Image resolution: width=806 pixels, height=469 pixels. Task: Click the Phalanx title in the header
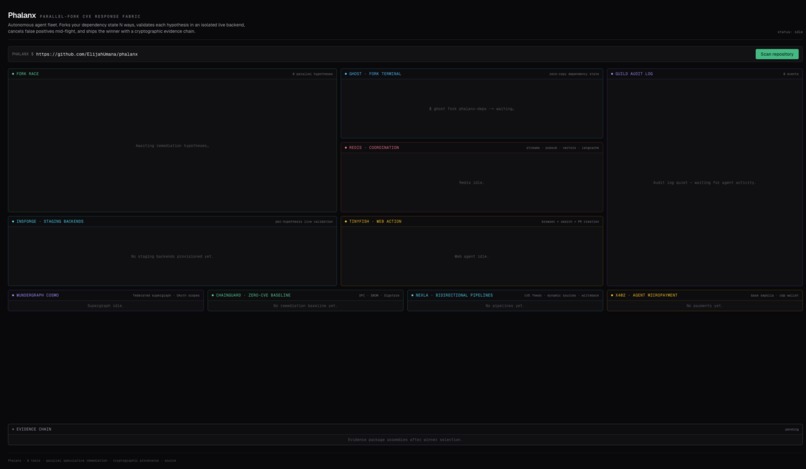tap(22, 15)
